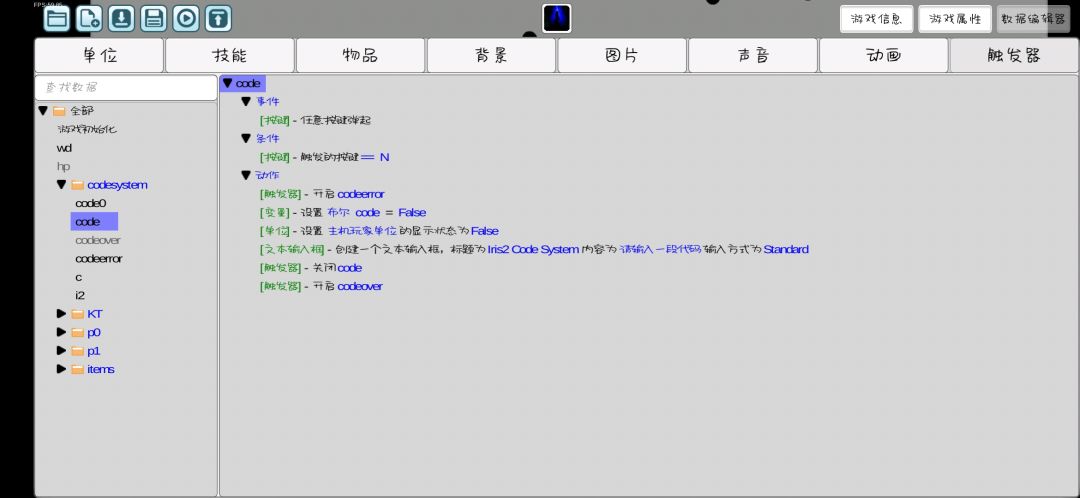The image size is (1080, 498).
Task: Click the 全部 folder icon
Action: tap(59, 110)
